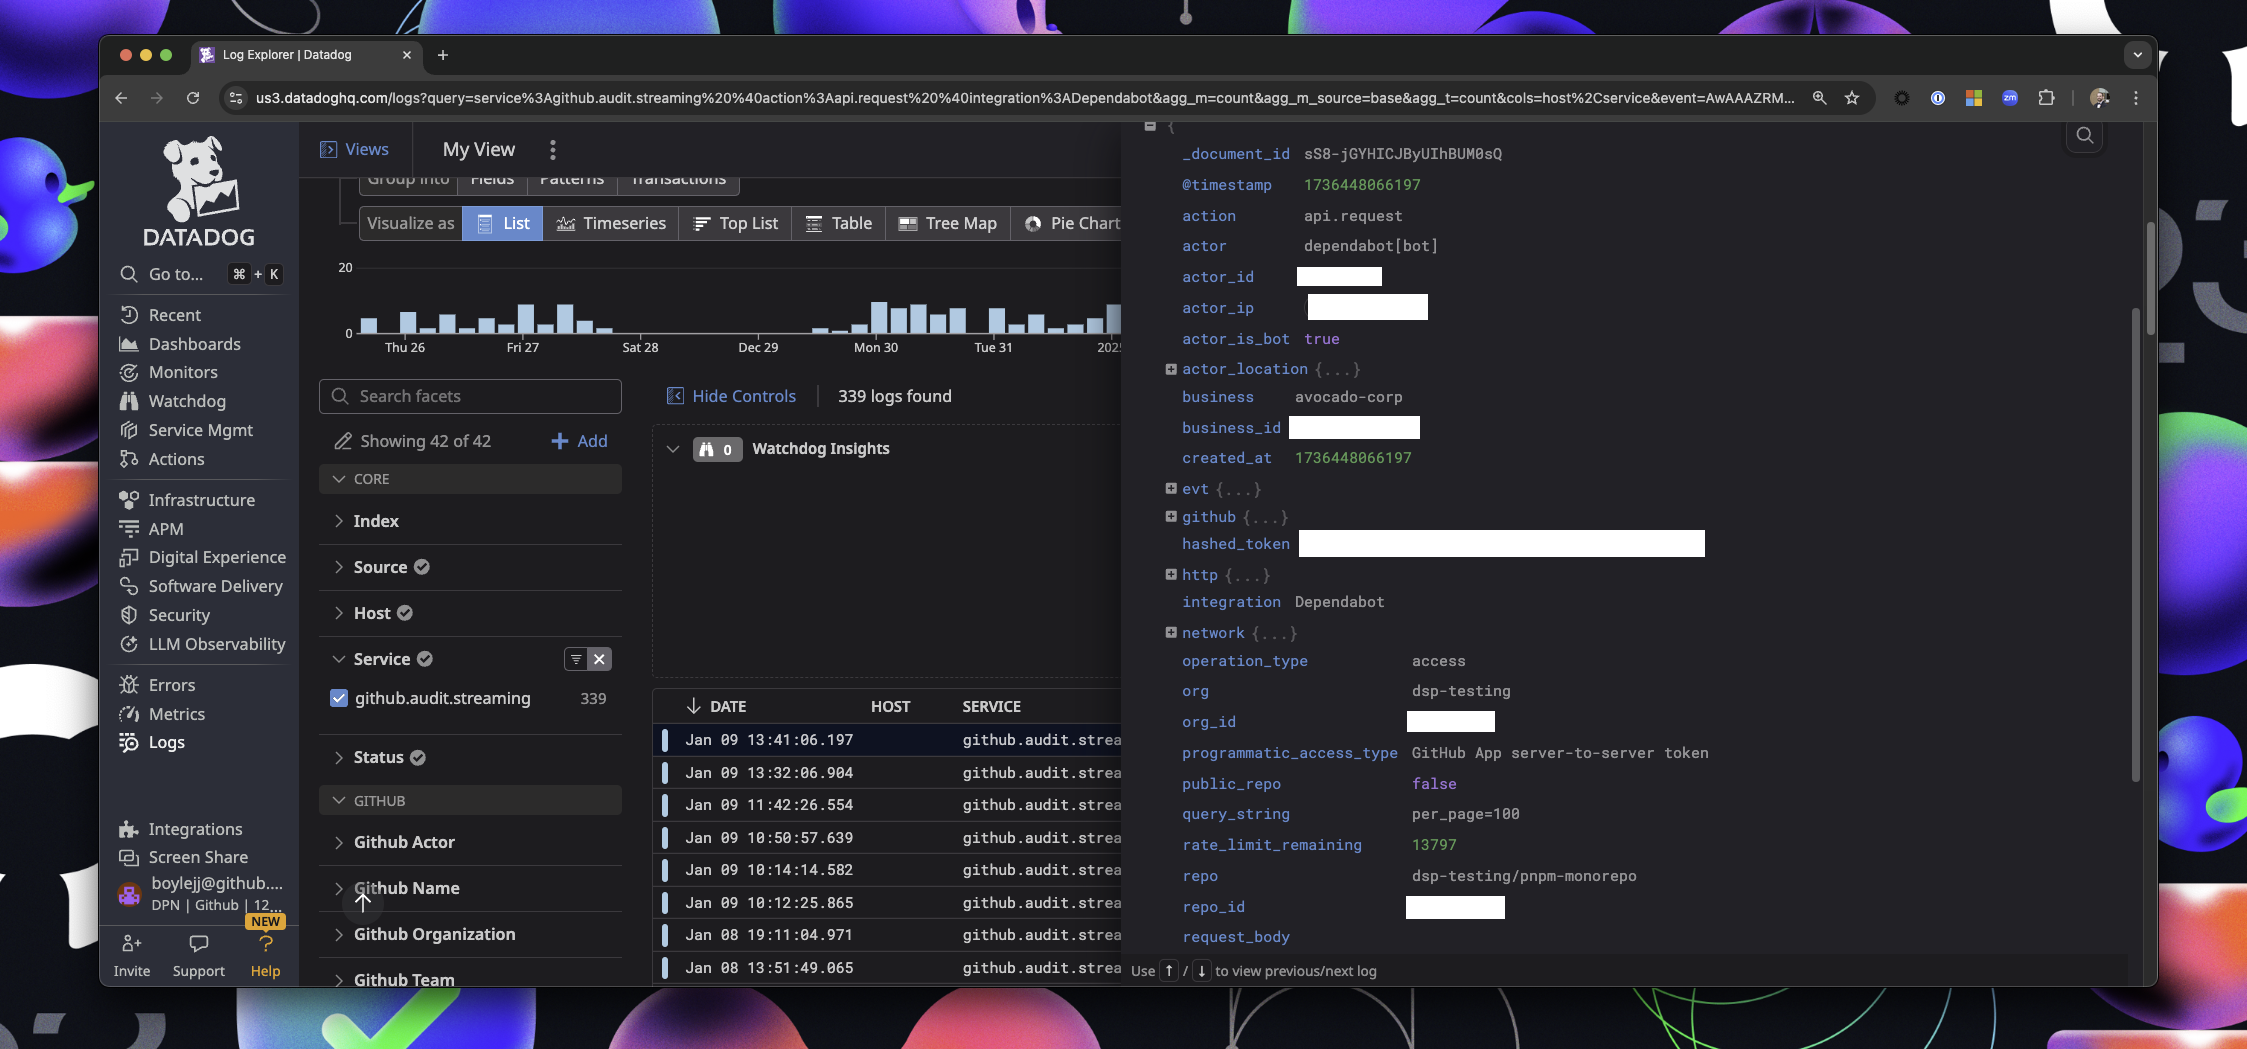Open Infrastructure in the sidebar
The width and height of the screenshot is (2247, 1049).
187,500
